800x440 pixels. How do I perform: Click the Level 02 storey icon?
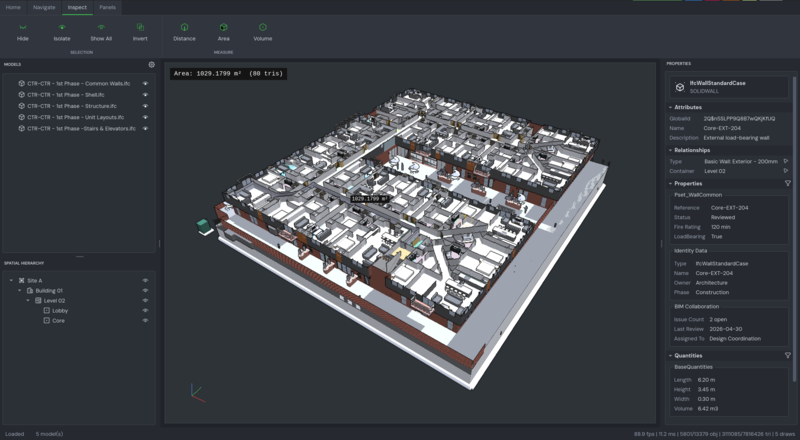coord(38,301)
